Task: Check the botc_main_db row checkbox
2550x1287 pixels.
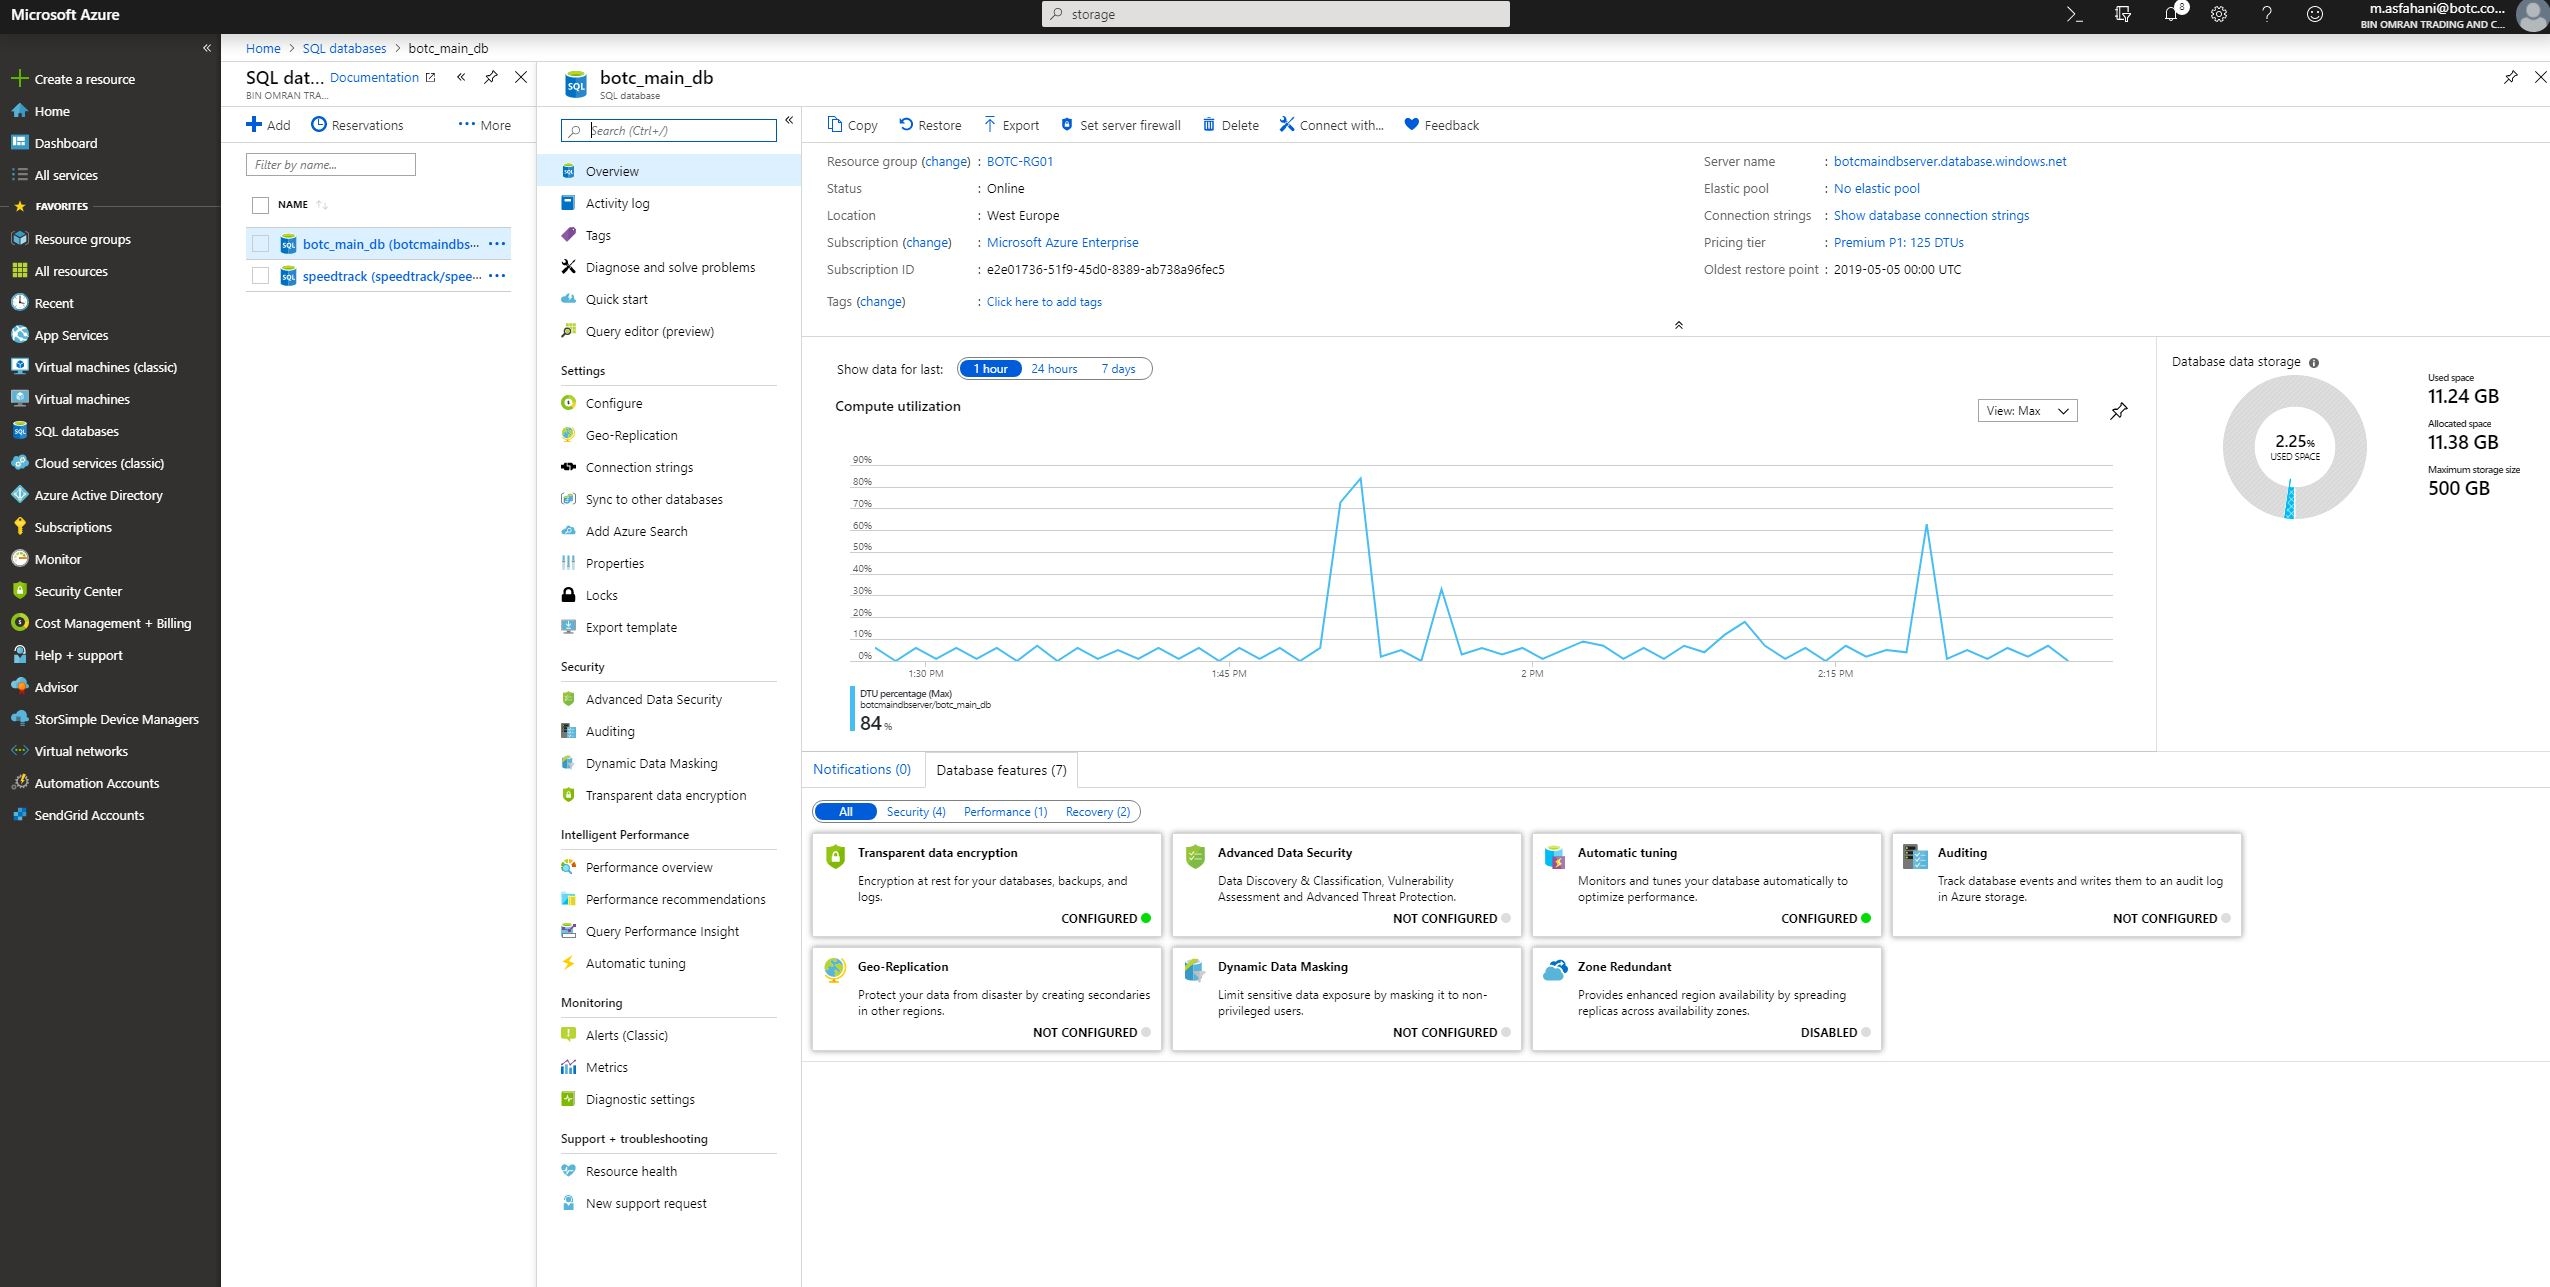Action: point(261,244)
